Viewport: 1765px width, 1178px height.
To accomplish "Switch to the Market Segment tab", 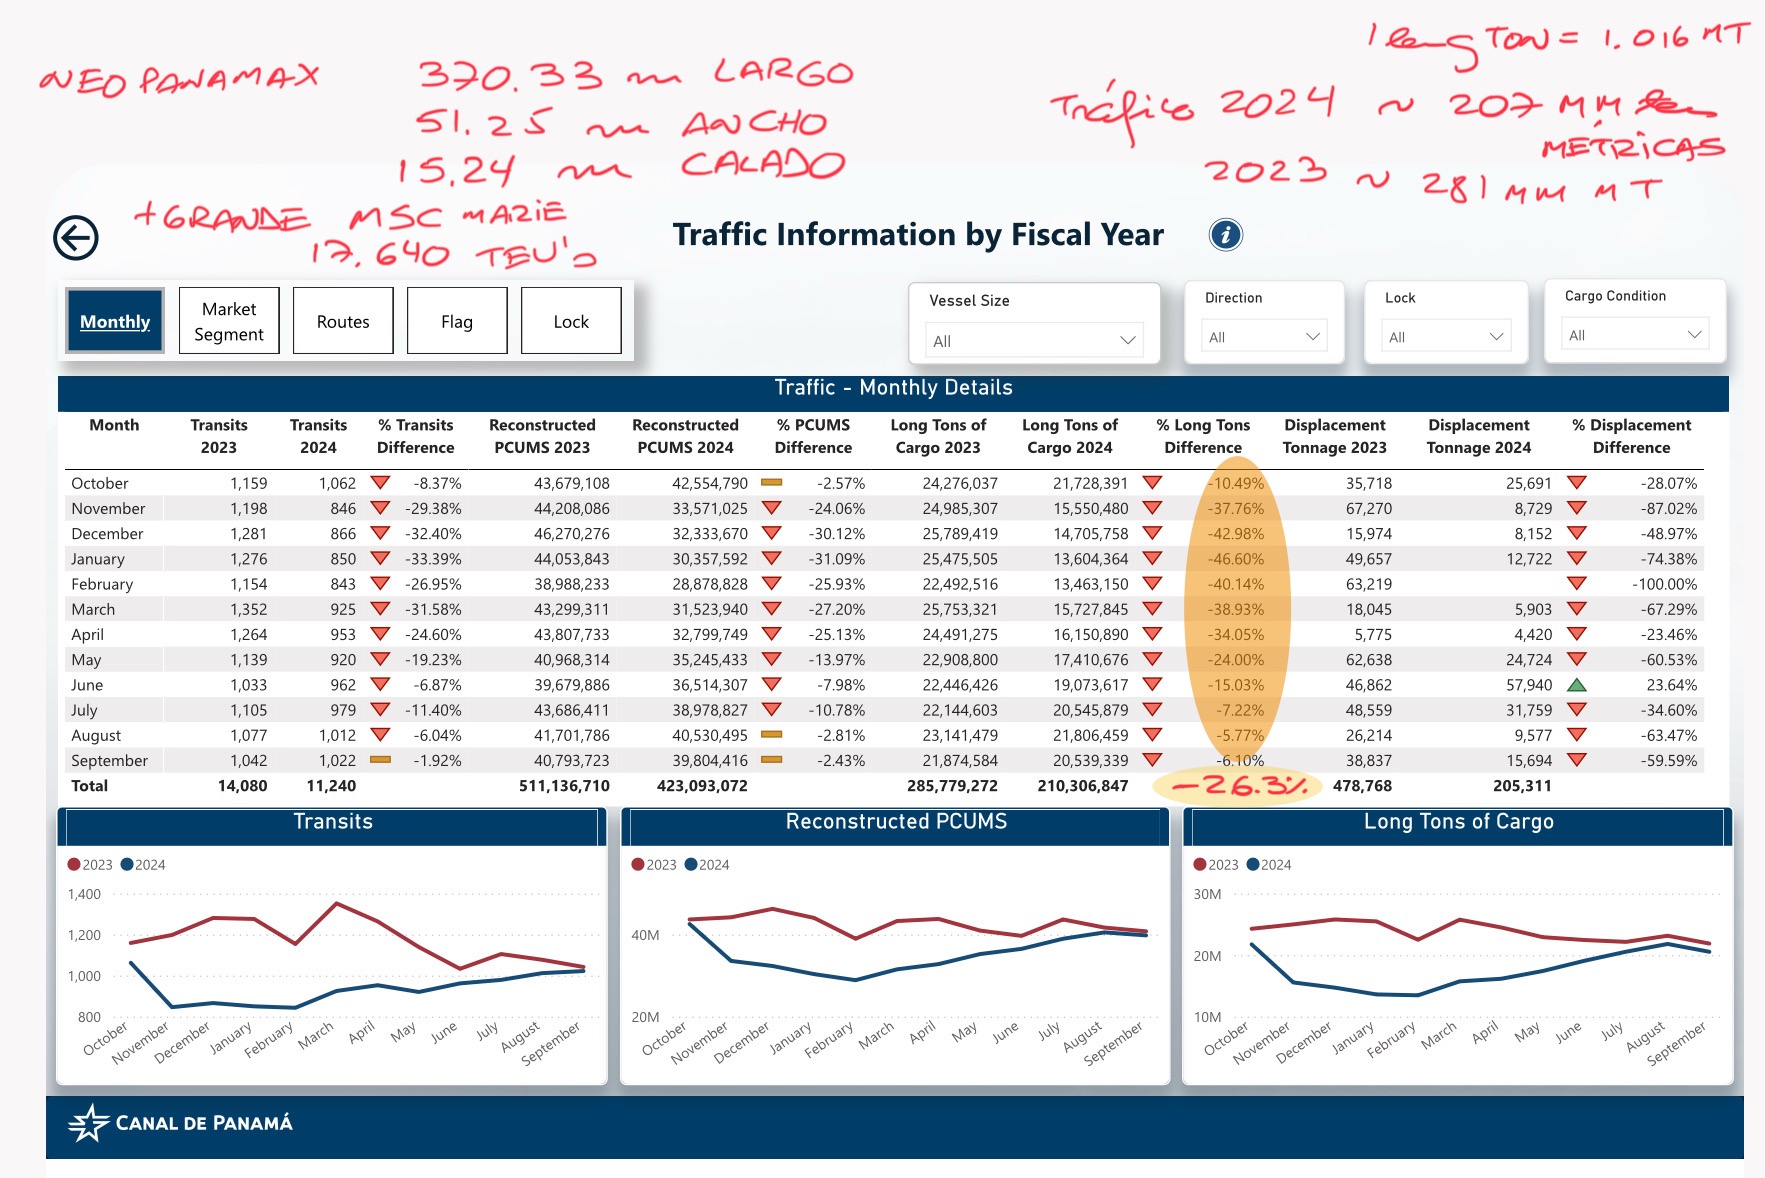I will coord(229,321).
